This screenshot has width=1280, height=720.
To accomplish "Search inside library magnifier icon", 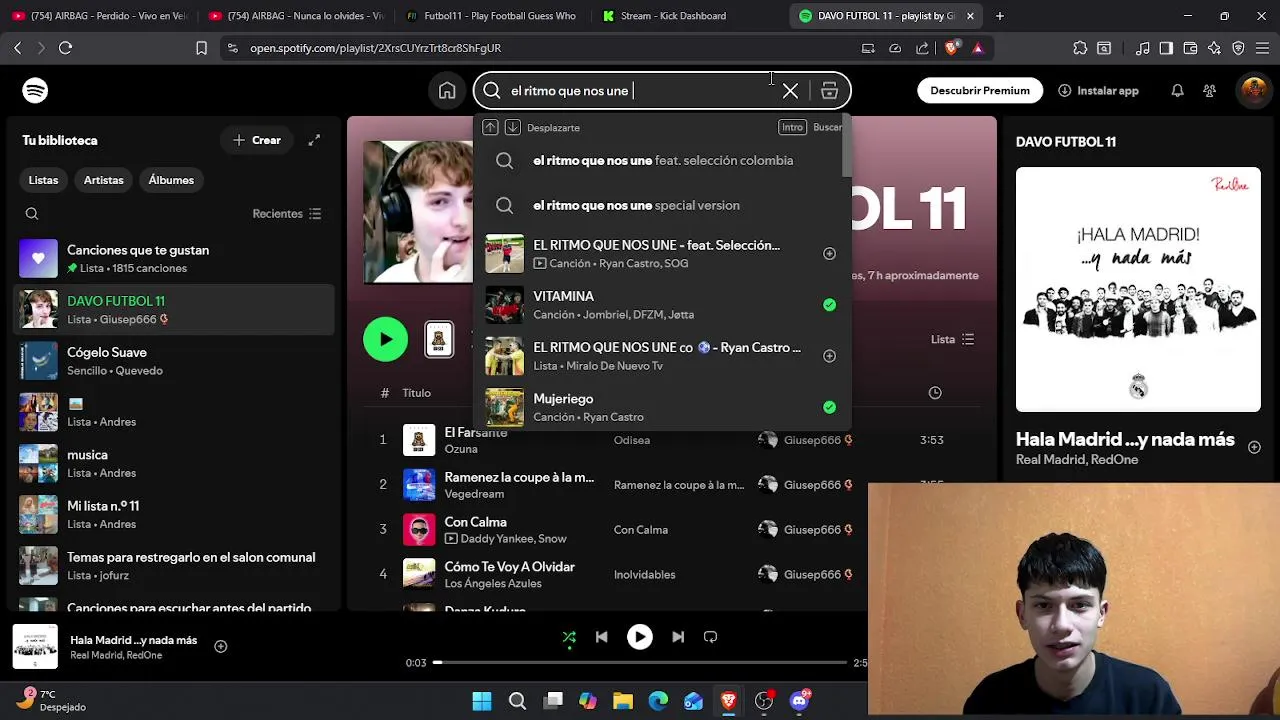I will pyautogui.click(x=32, y=214).
